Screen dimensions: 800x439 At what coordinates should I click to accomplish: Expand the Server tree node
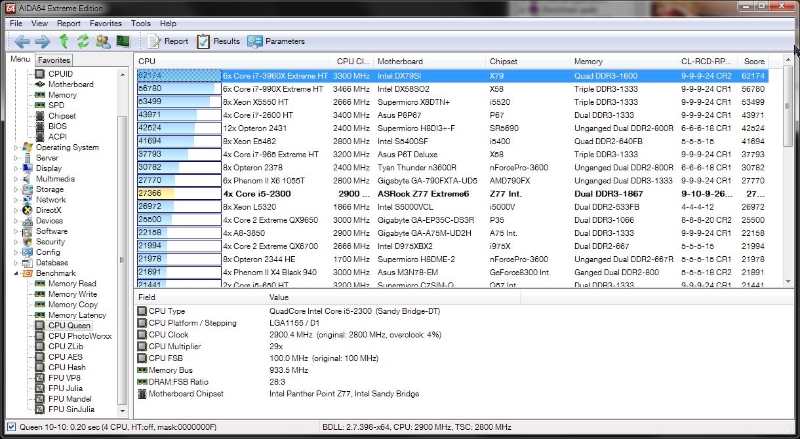15,158
